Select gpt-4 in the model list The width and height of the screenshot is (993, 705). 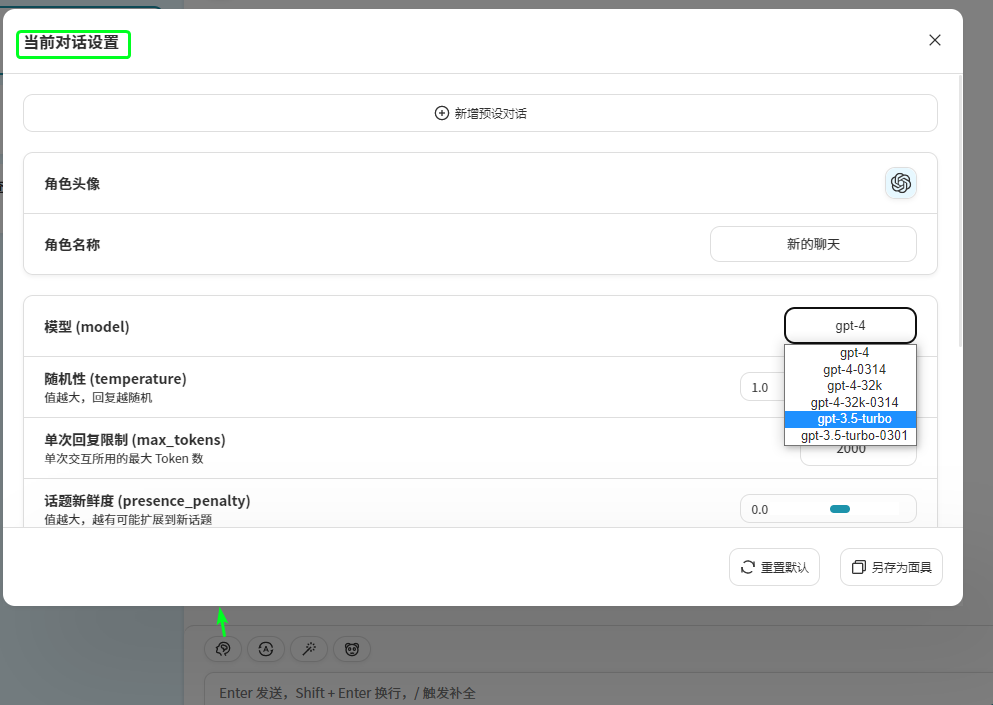click(850, 353)
